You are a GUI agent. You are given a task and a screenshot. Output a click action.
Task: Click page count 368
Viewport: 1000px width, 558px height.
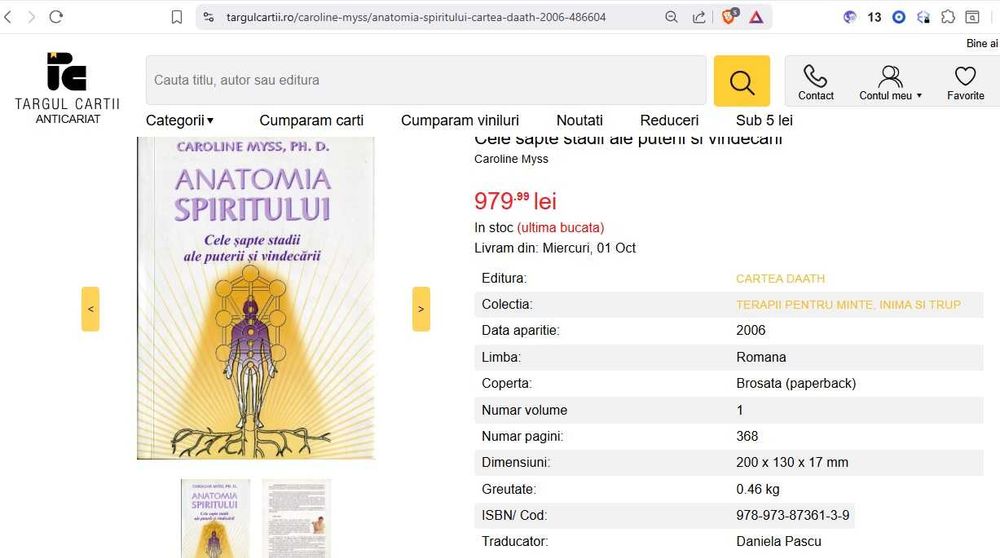point(747,436)
